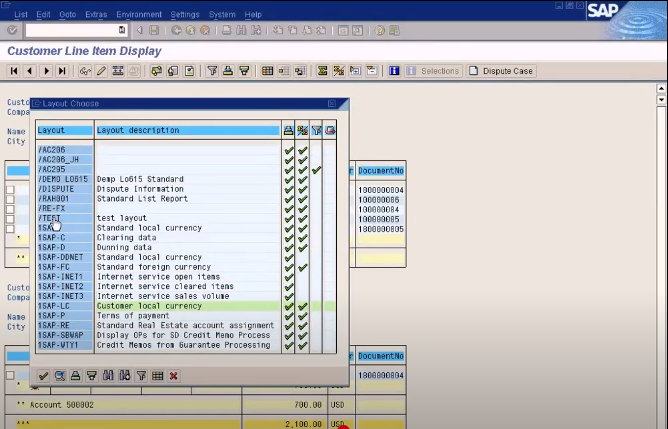Click green Back arrow in standard toolbar

pyautogui.click(x=176, y=30)
